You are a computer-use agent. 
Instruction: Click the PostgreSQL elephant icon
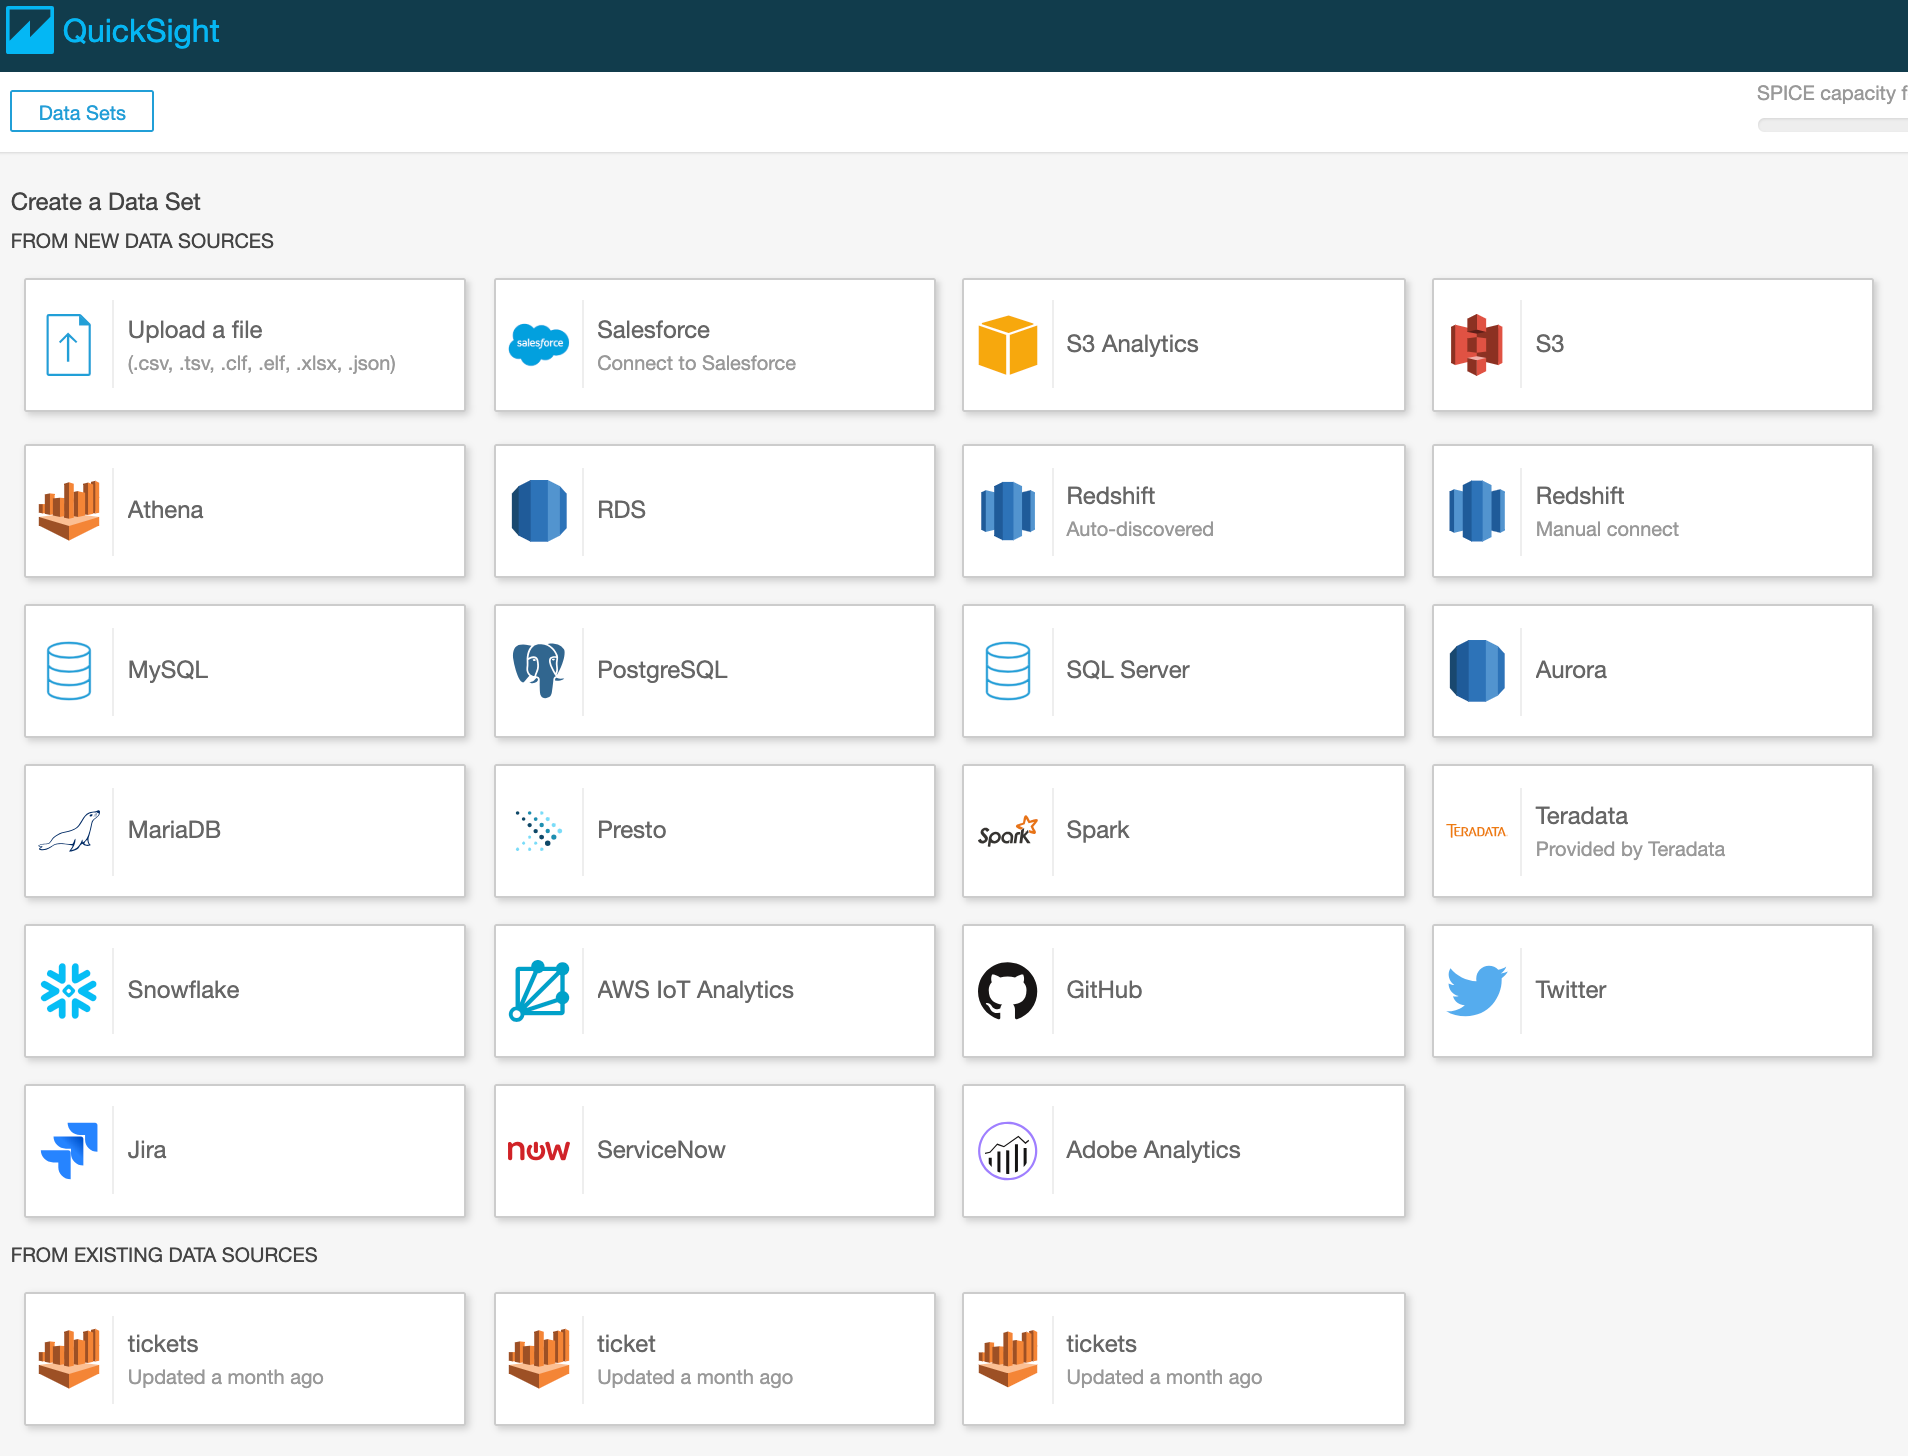[539, 670]
